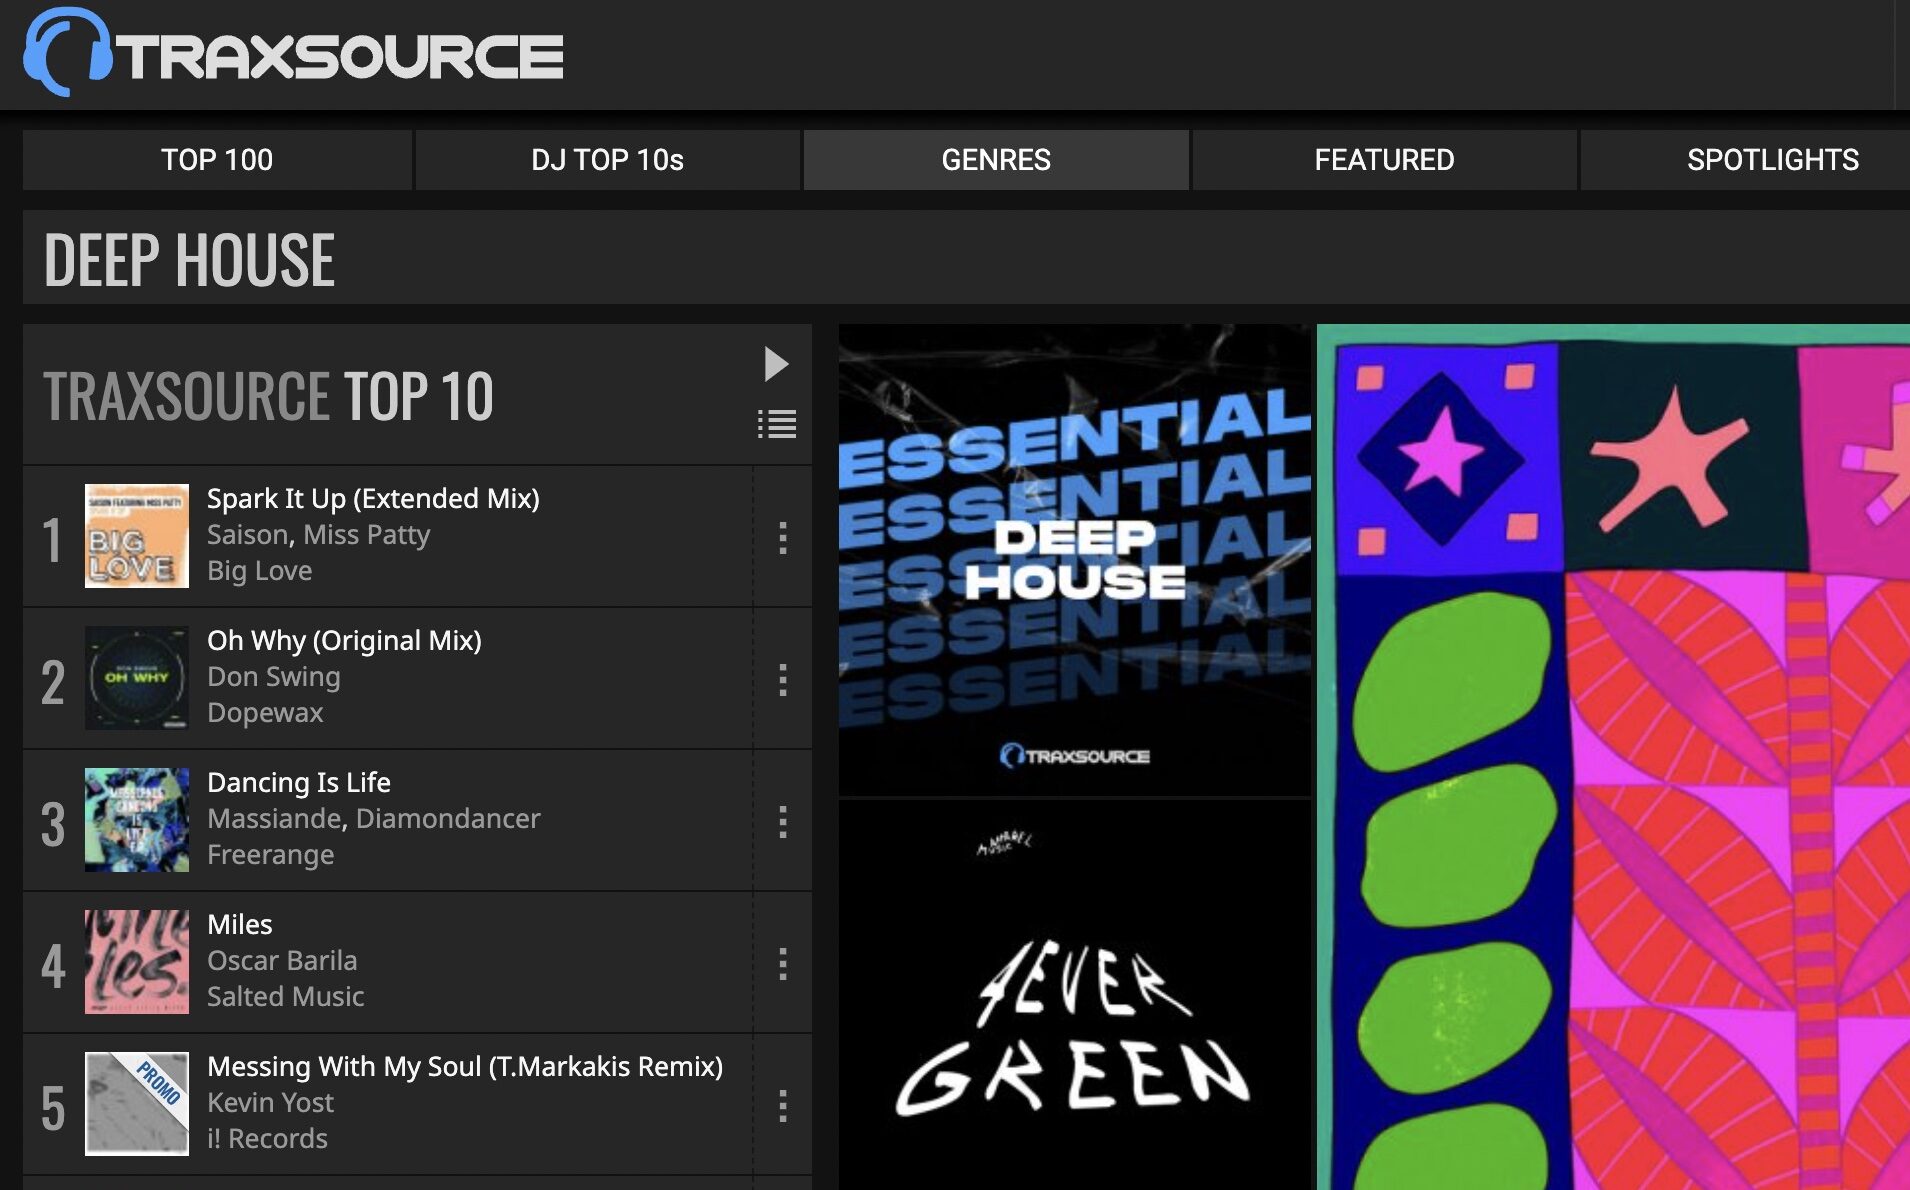Open options menu for Dancing Is Life
Image resolution: width=1910 pixels, height=1190 pixels.
783,821
